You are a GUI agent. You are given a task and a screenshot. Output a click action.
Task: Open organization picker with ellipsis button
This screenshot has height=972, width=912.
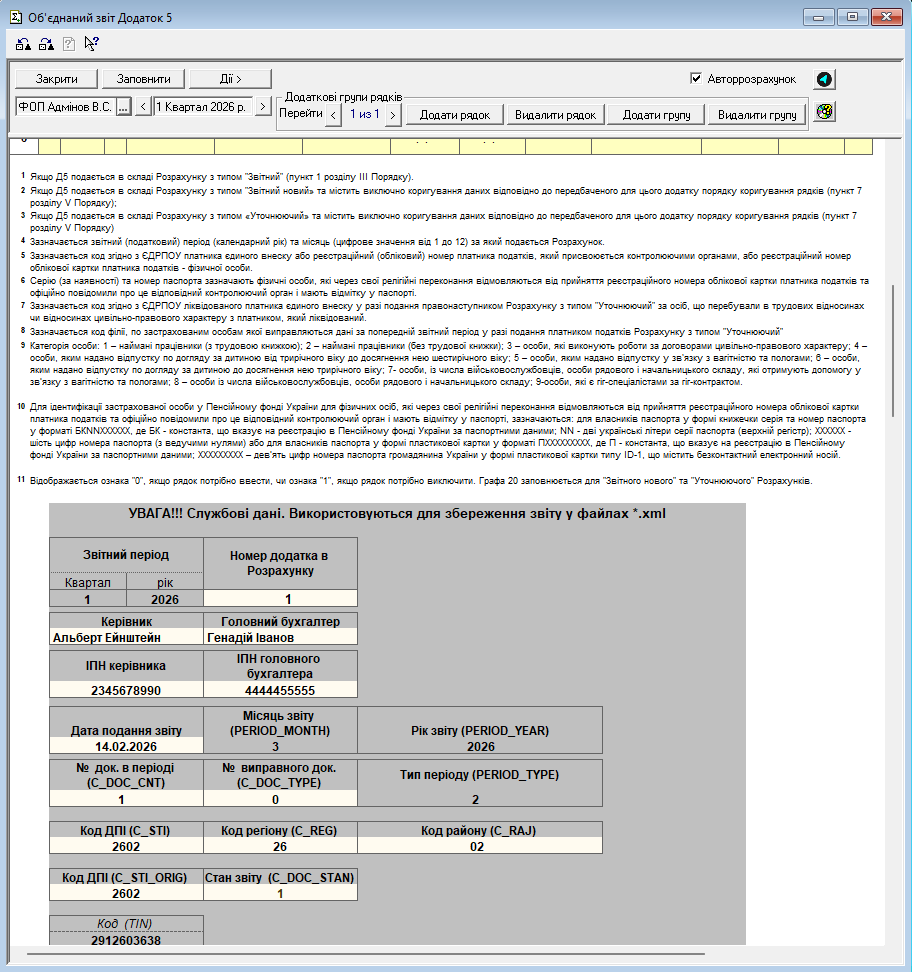(124, 107)
